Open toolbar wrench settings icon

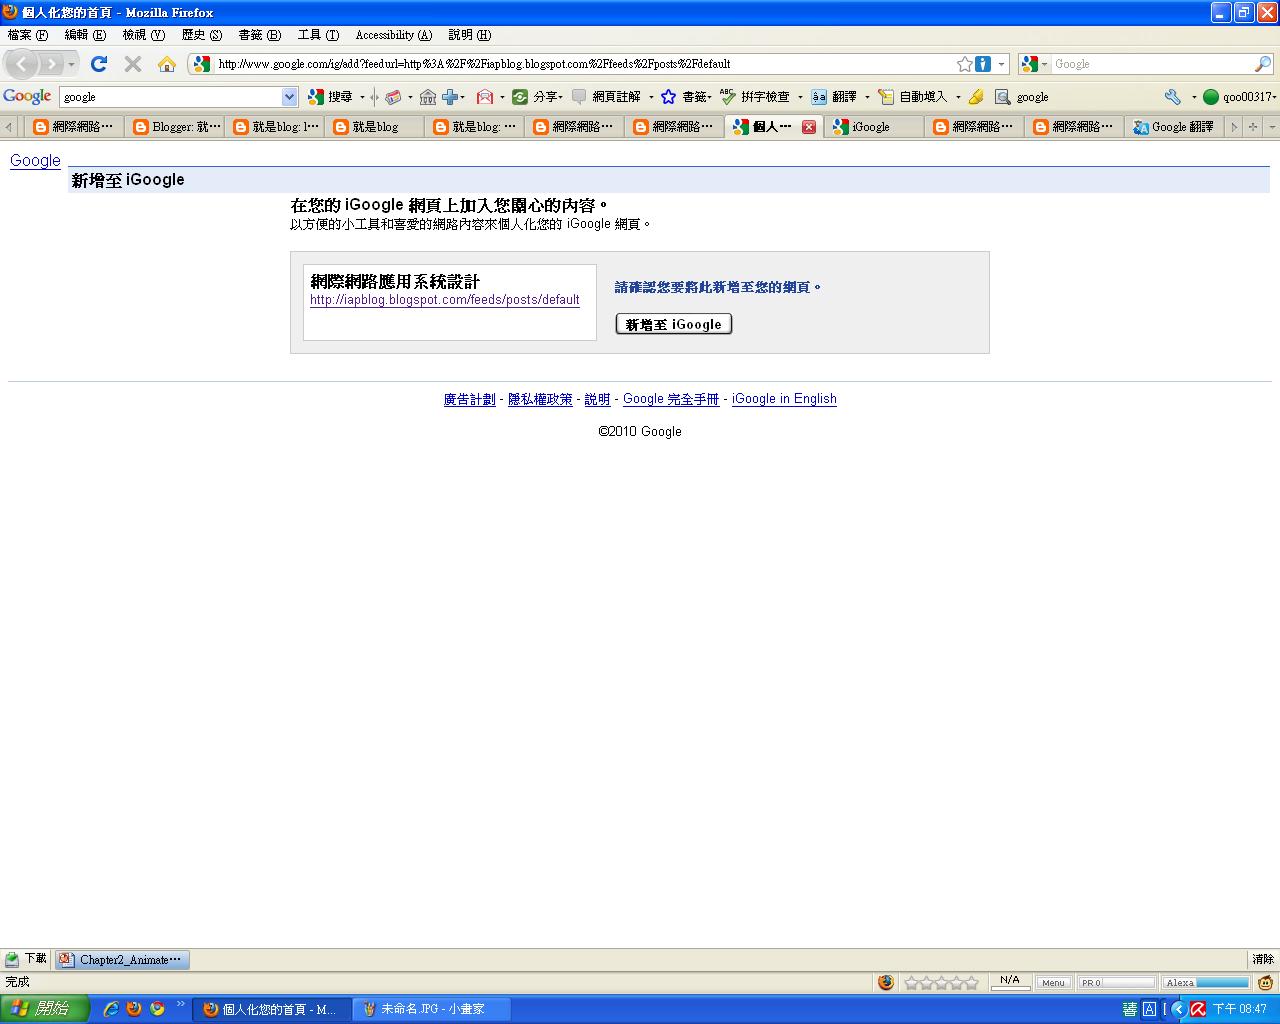tap(1173, 97)
